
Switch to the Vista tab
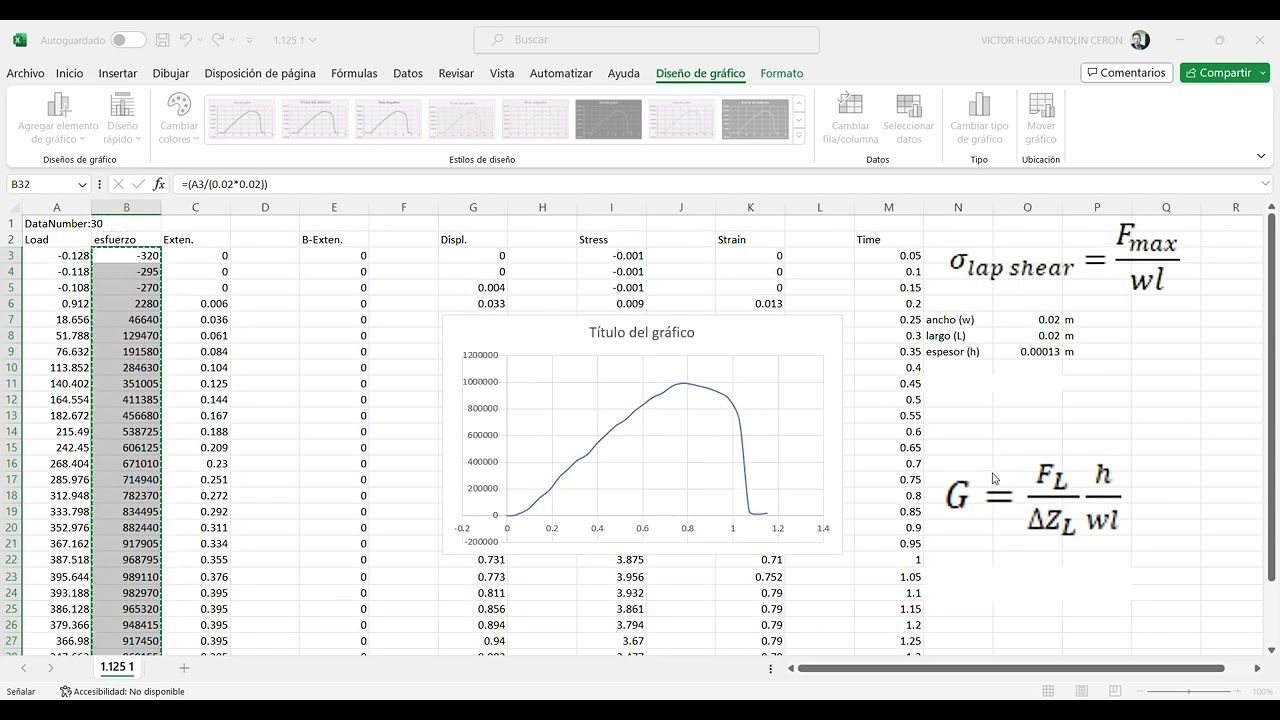tap(502, 73)
